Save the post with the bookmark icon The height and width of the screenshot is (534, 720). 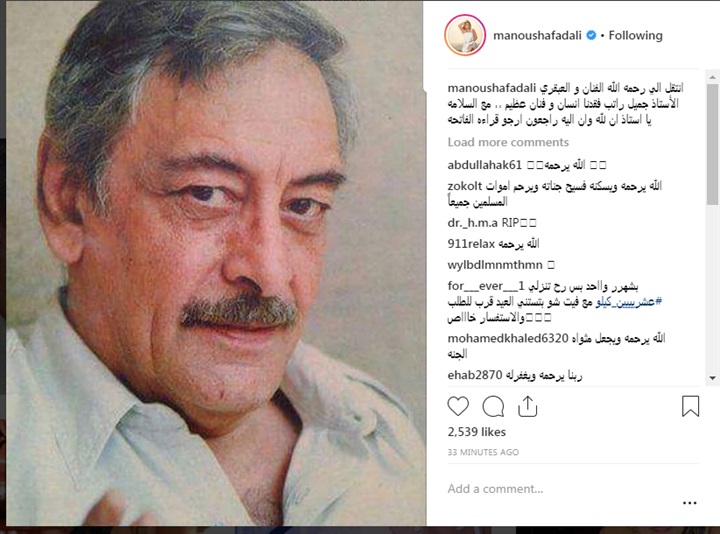[x=690, y=406]
